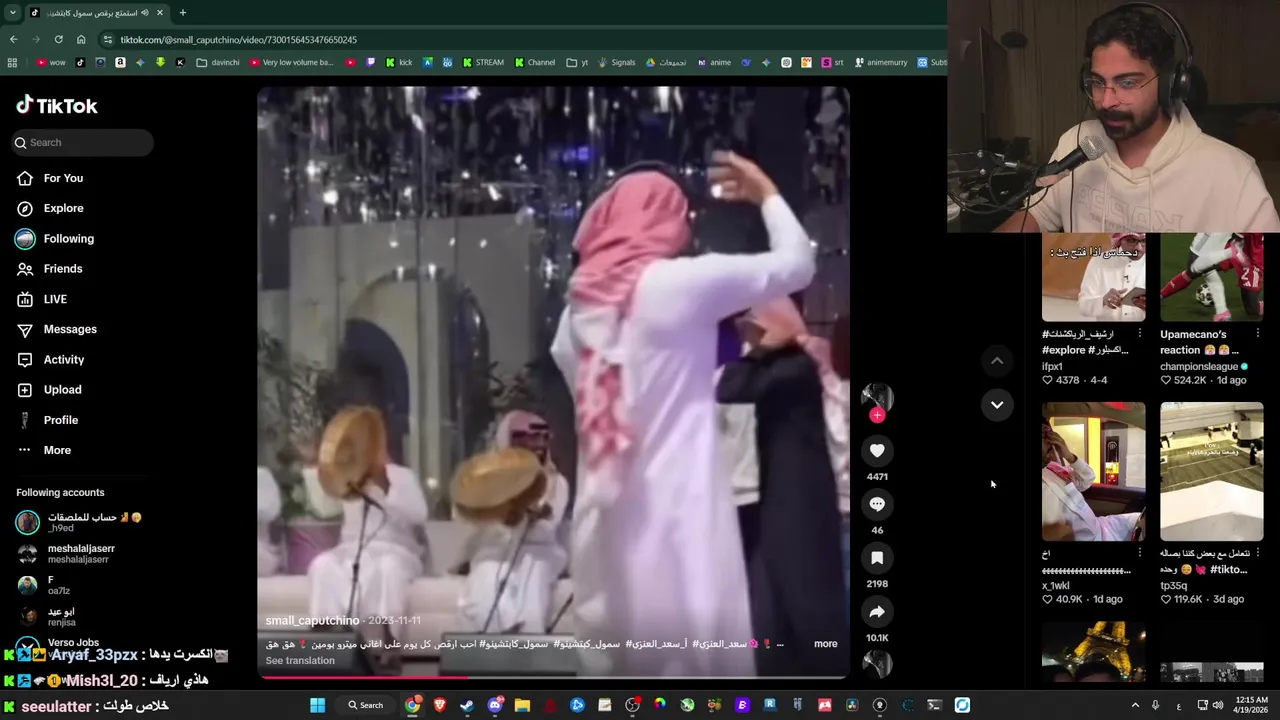
Task: Show hidden system tray icons
Action: pos(1135,705)
